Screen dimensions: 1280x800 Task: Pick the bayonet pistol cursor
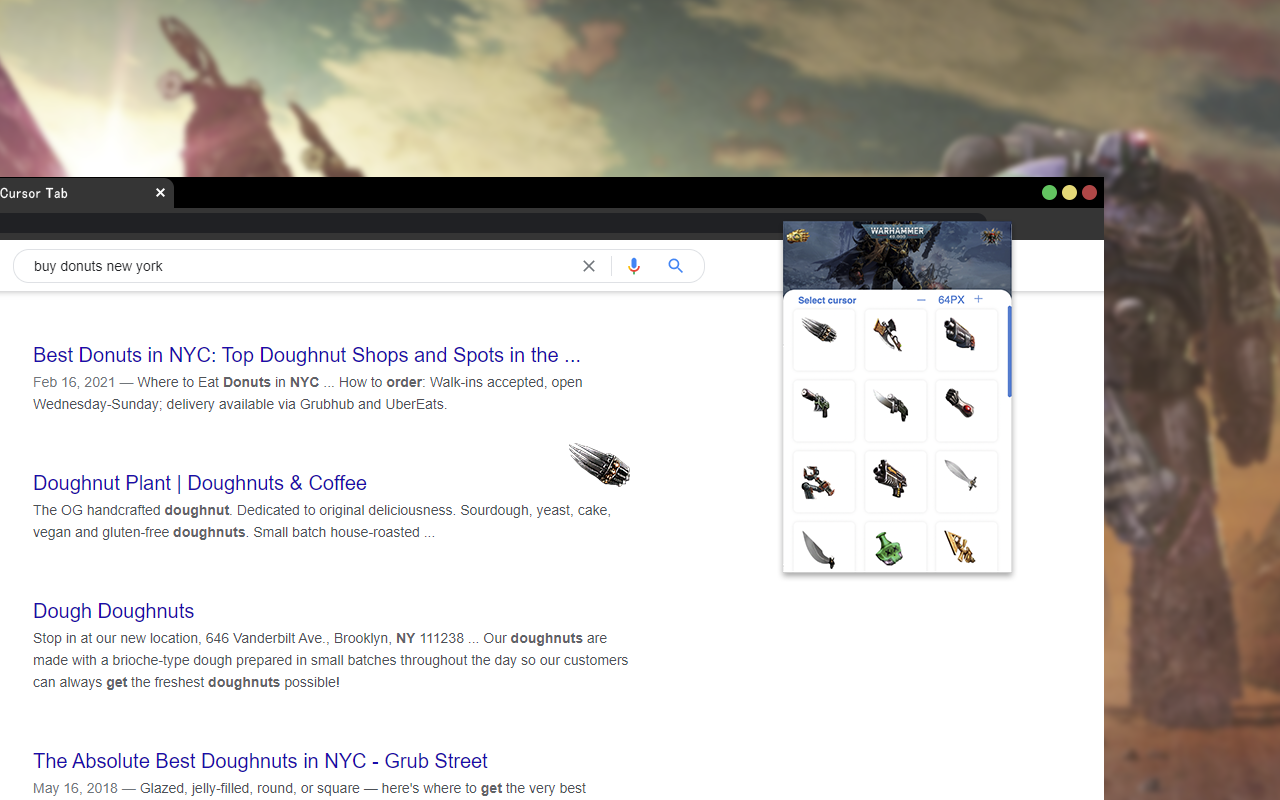[x=895, y=410]
